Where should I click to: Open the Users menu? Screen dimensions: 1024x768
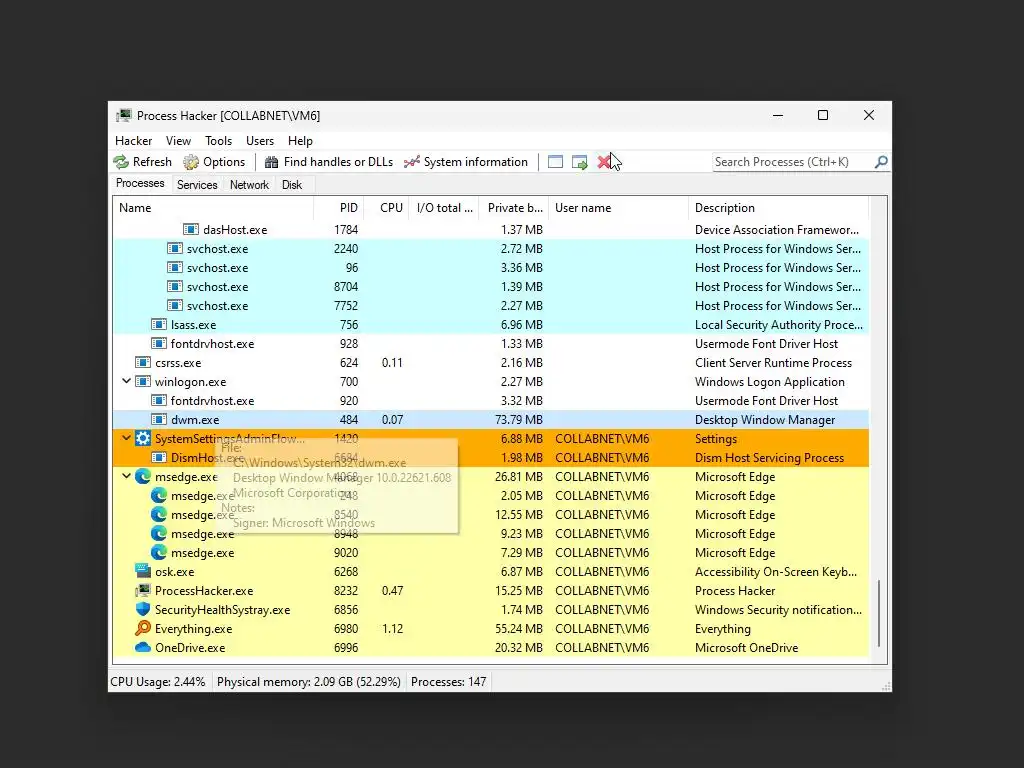(x=260, y=140)
